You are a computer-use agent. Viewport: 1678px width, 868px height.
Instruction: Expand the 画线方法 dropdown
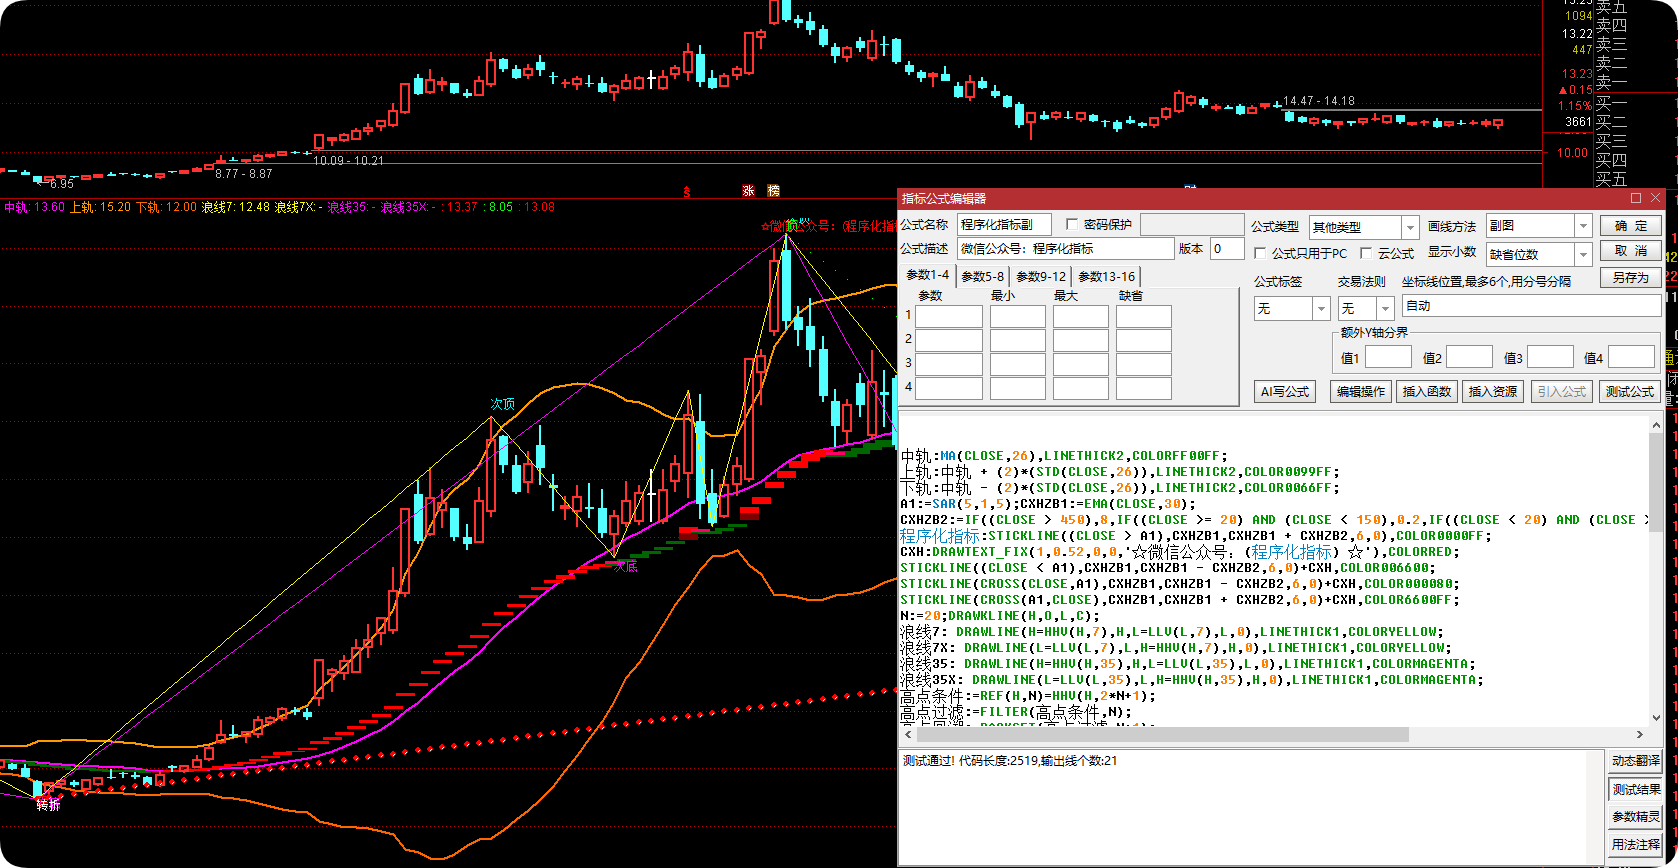click(1583, 227)
